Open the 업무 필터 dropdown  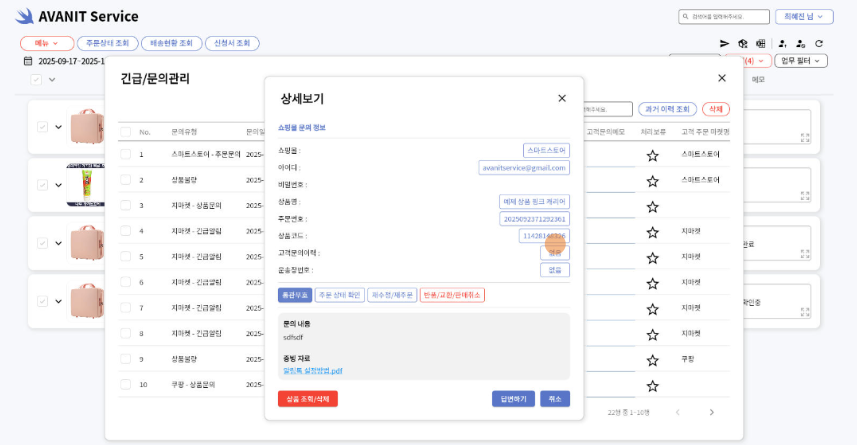pos(803,61)
